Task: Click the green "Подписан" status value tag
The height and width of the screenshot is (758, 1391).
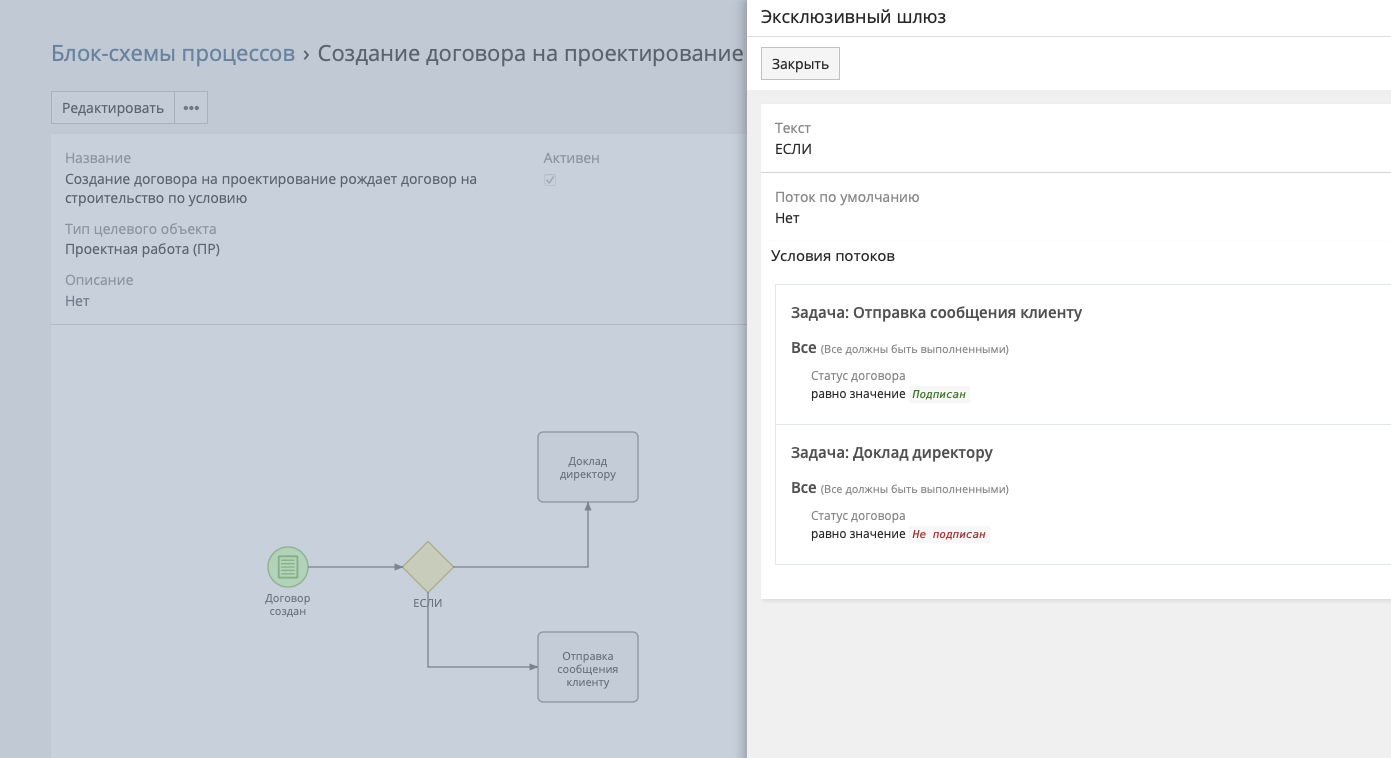Action: coord(939,394)
